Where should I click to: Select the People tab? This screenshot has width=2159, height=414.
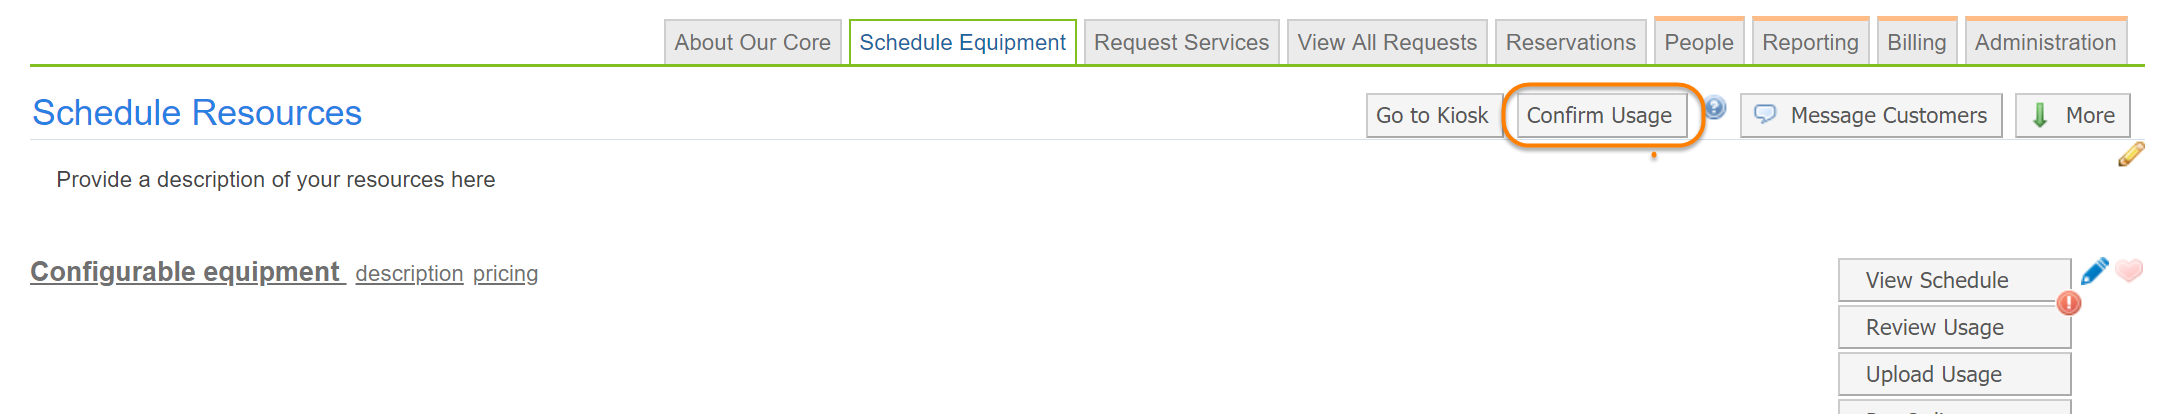coord(1698,43)
